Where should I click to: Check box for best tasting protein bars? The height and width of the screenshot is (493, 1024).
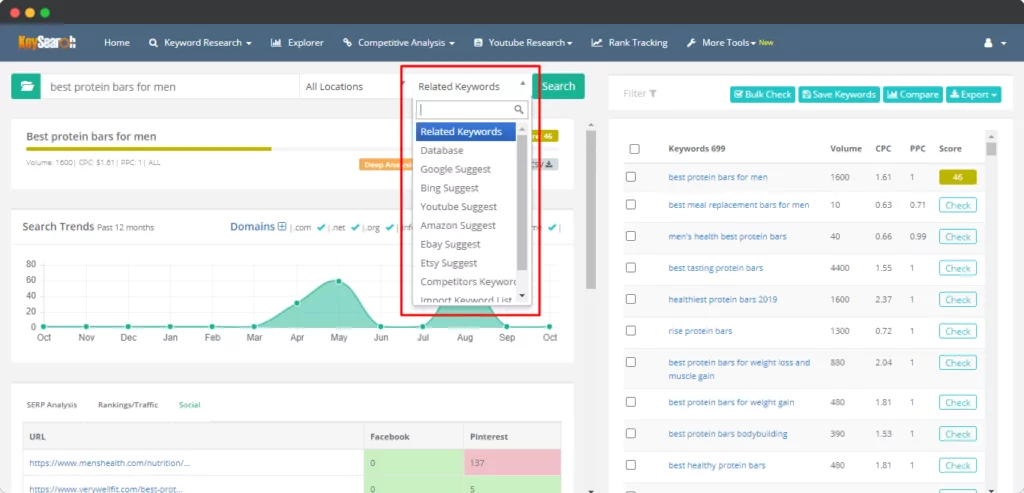[631, 268]
